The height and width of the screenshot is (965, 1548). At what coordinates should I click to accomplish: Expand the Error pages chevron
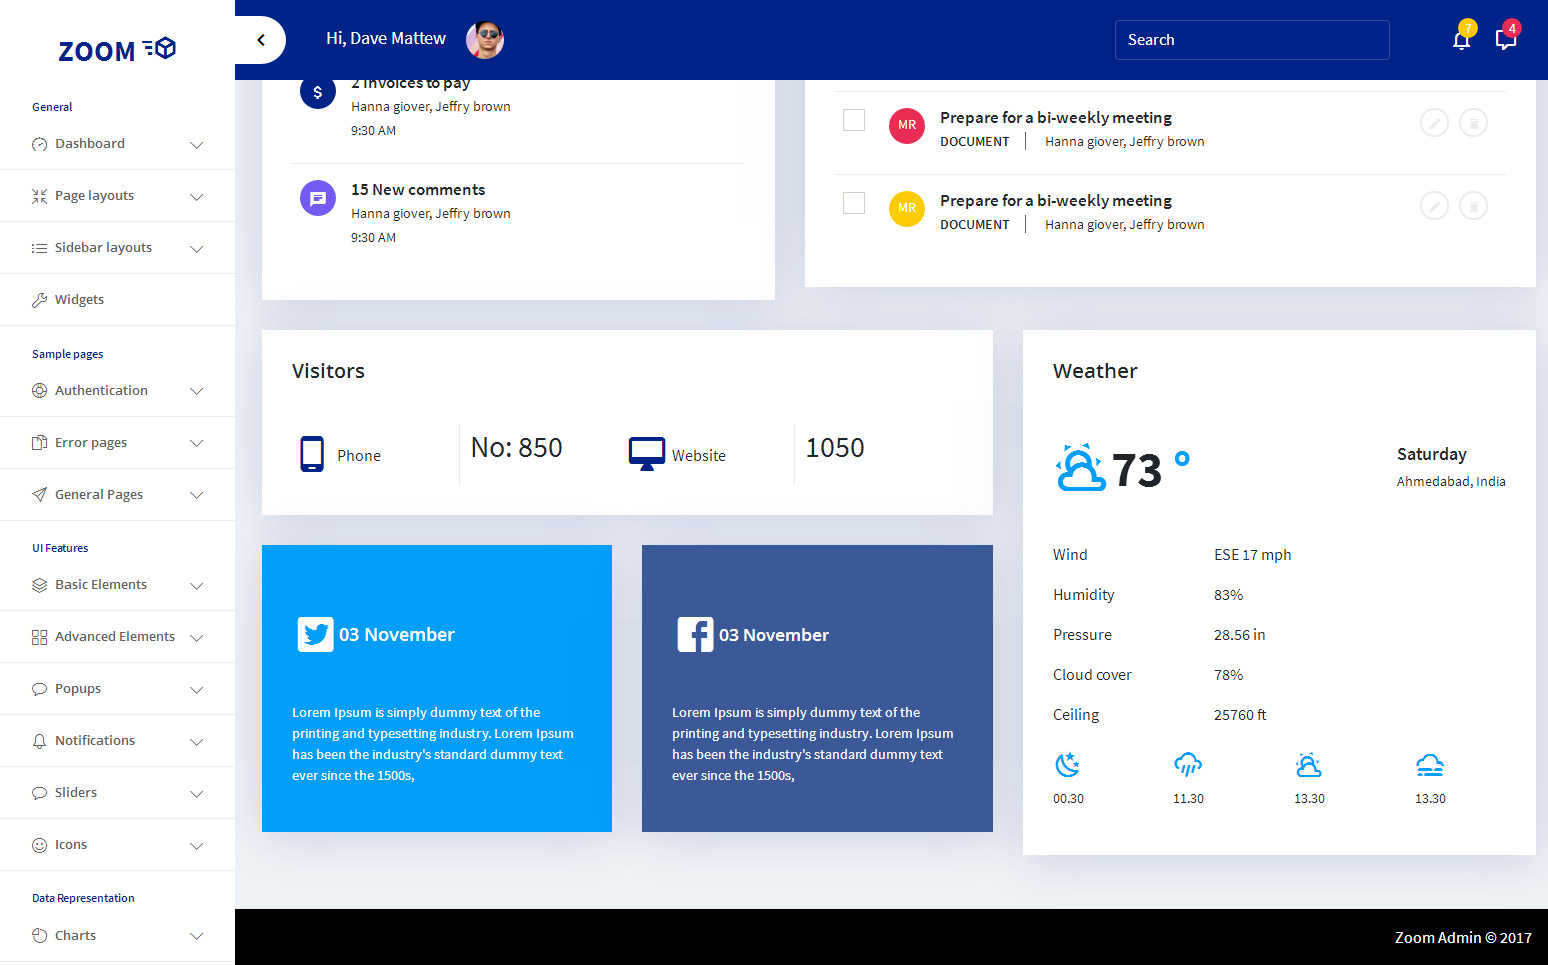(x=197, y=443)
